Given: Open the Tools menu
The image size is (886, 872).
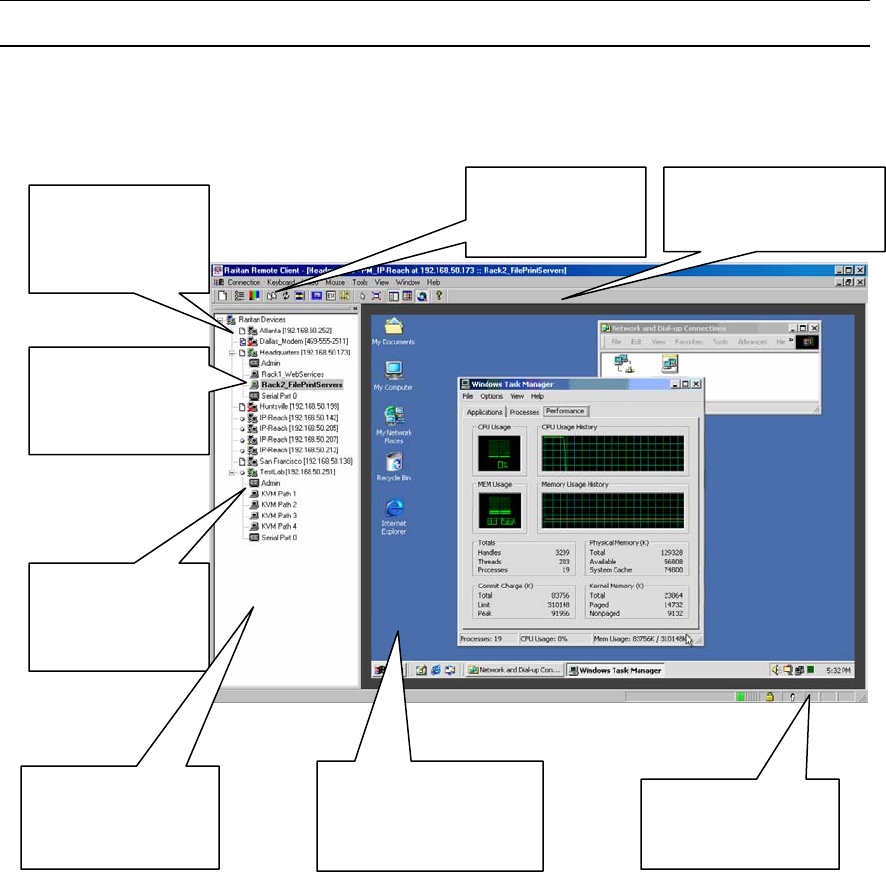Looking at the screenshot, I should tap(359, 283).
